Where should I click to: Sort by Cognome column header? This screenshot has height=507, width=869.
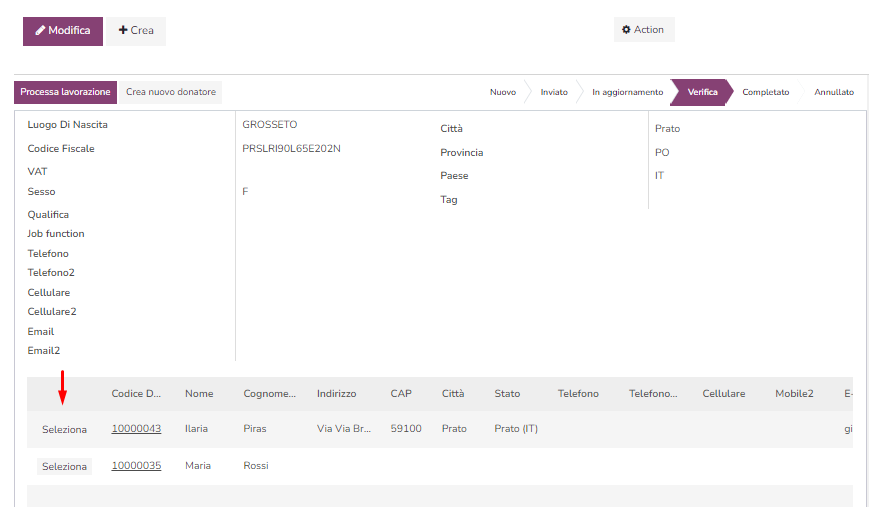click(x=269, y=394)
